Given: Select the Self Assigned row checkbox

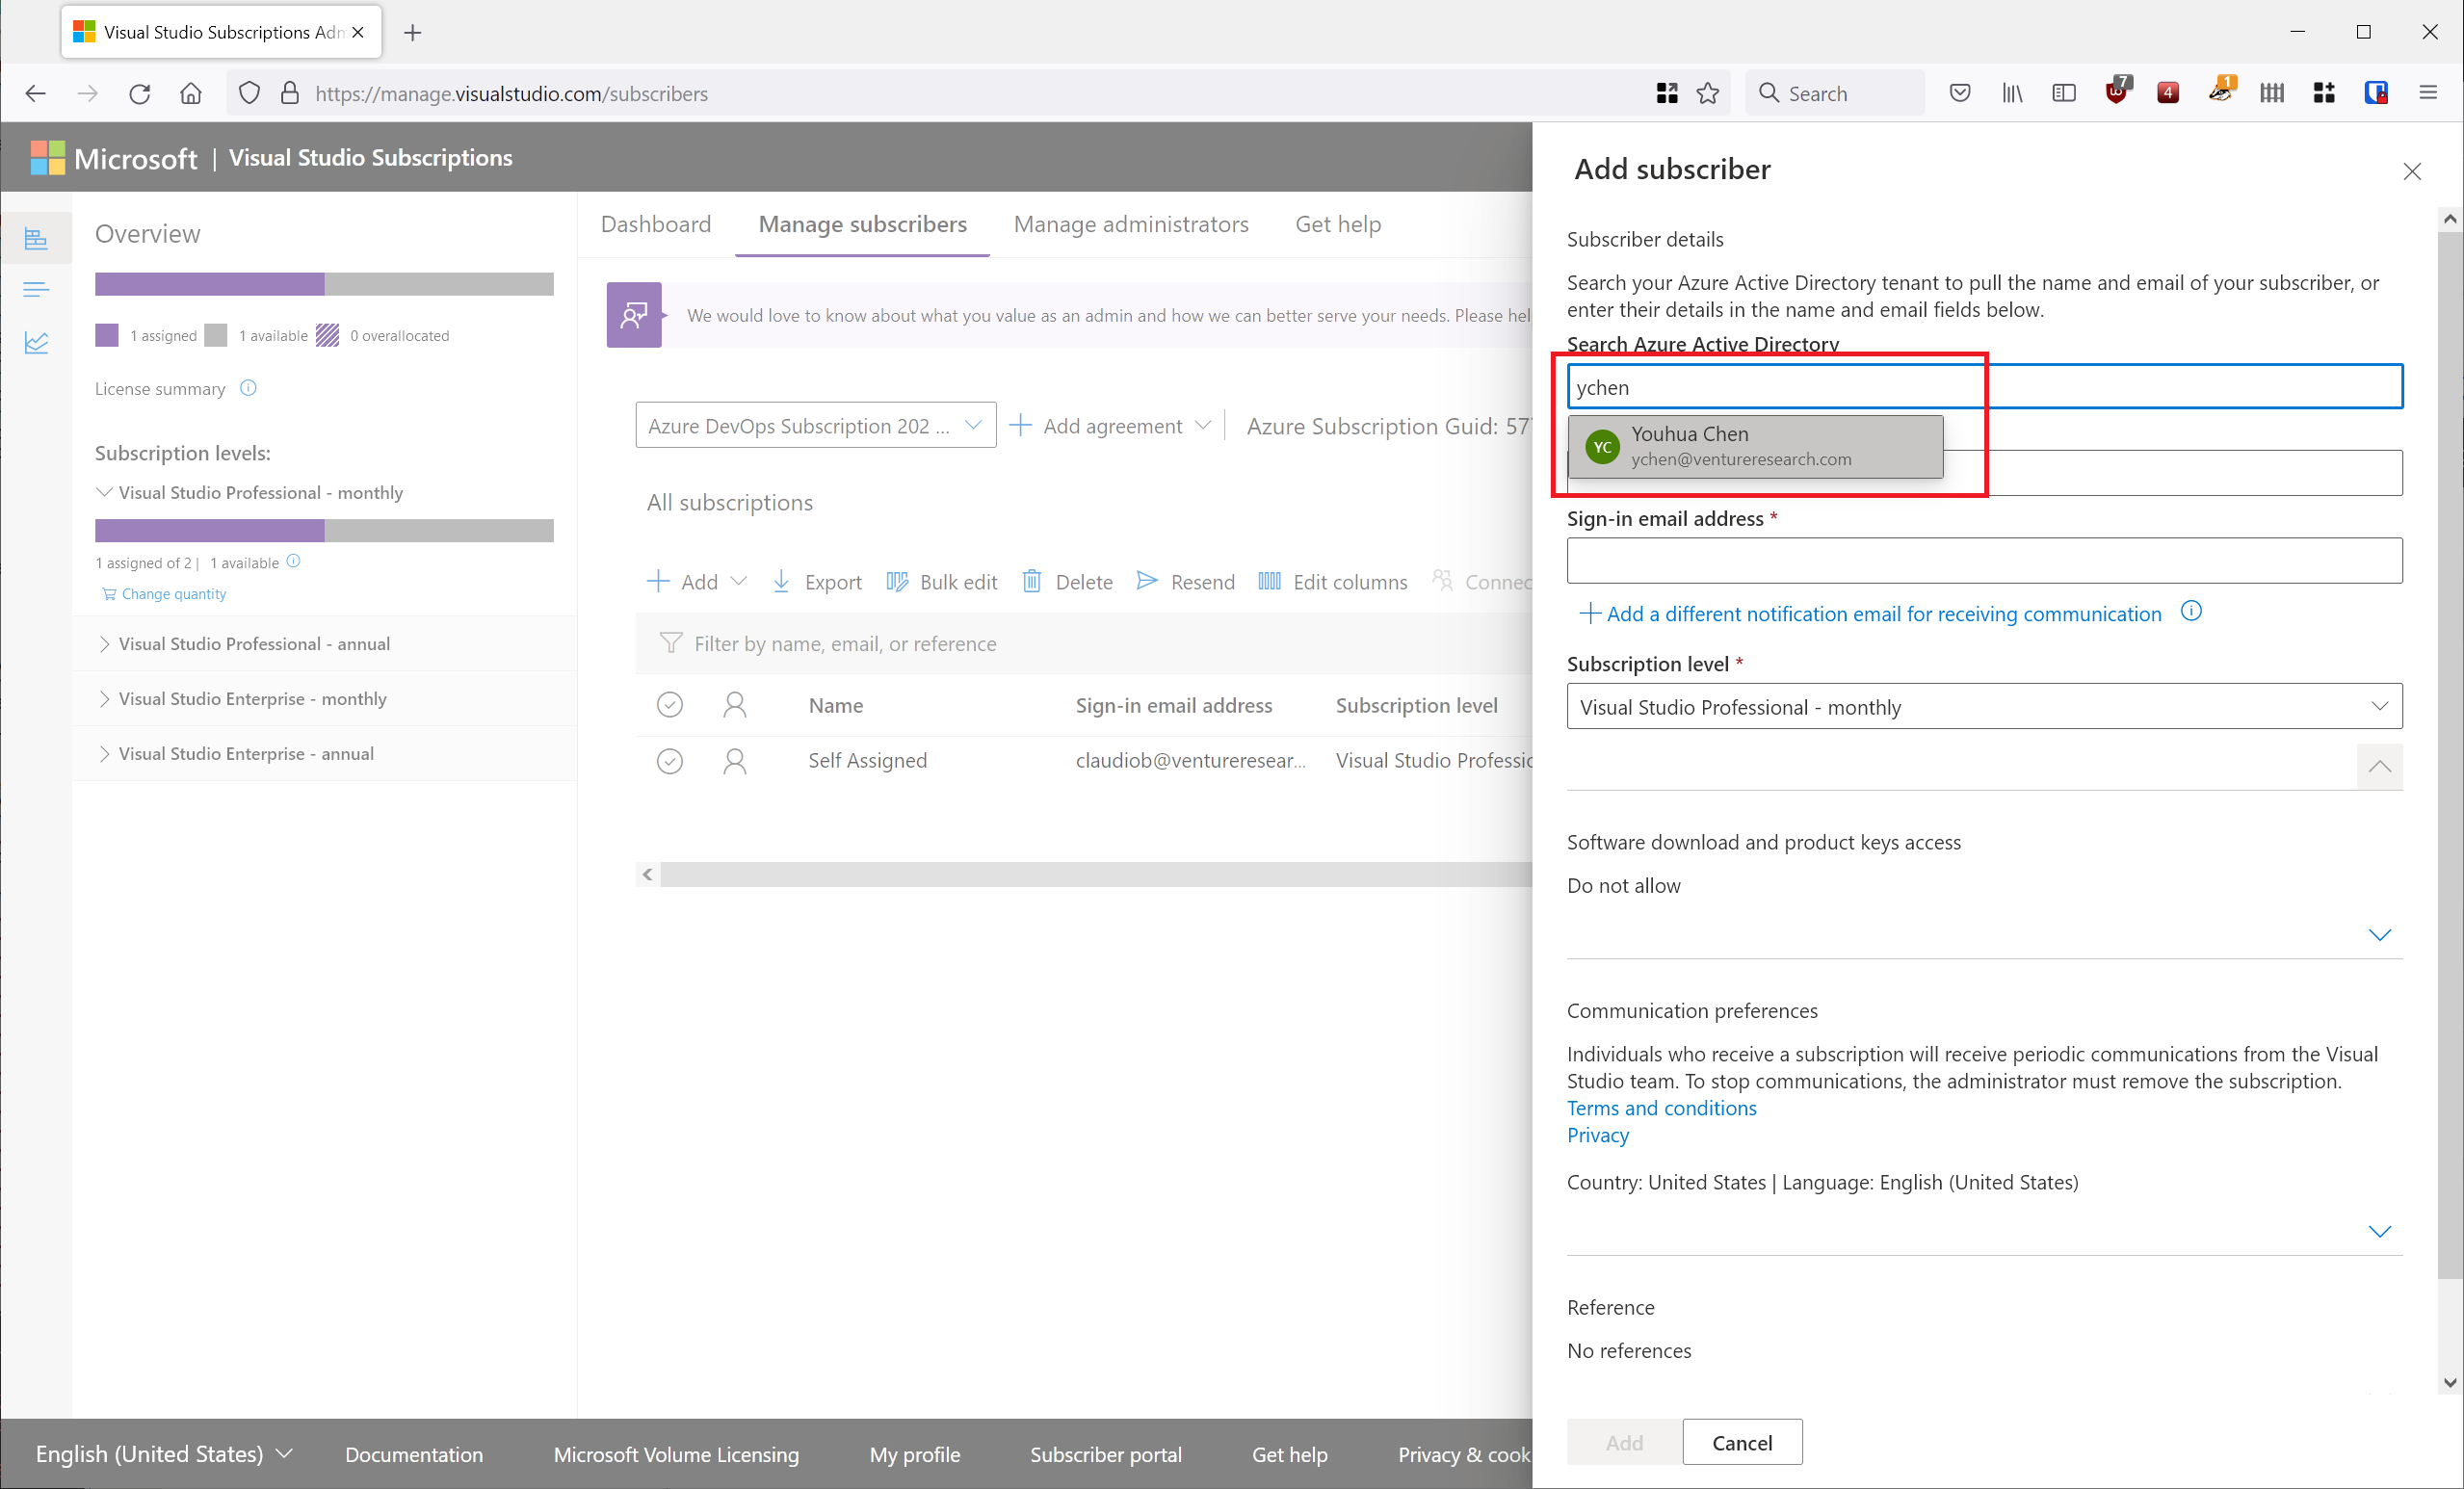Looking at the screenshot, I should coord(669,761).
